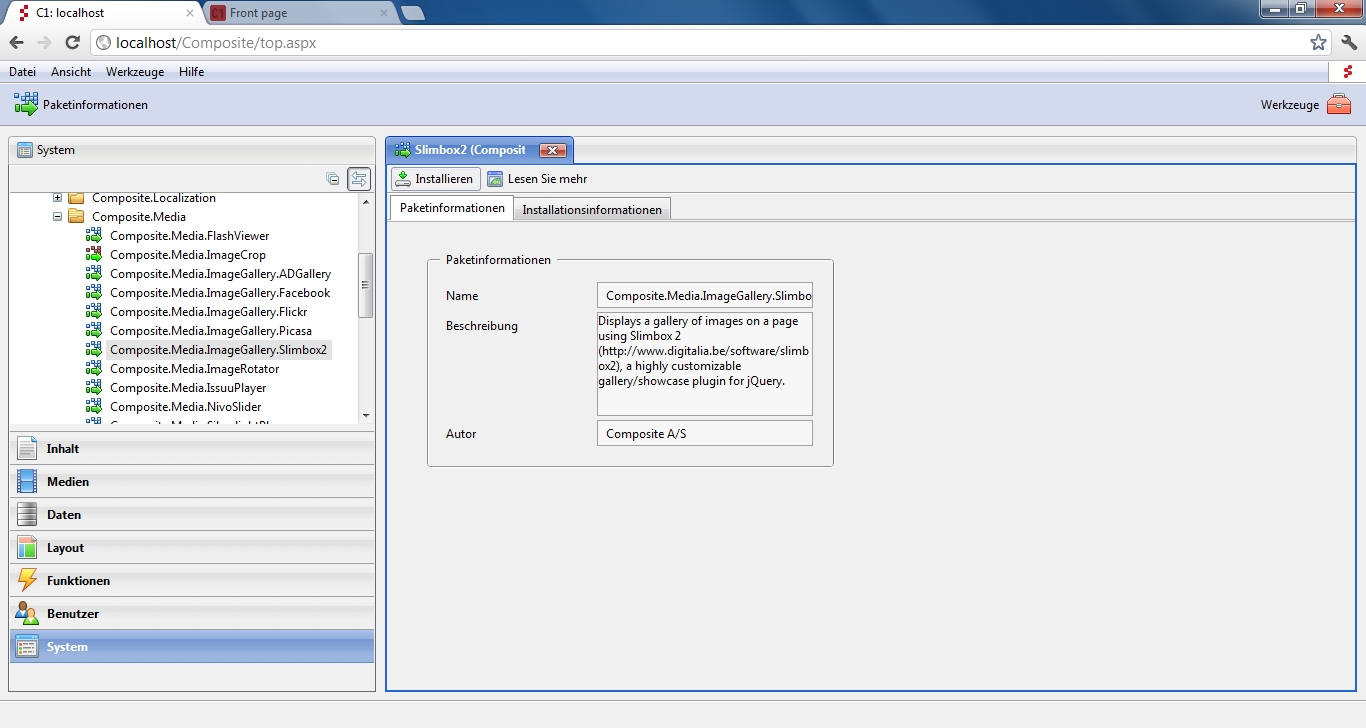The height and width of the screenshot is (728, 1366).
Task: Click the Lesen Sie mehr icon
Action: pyautogui.click(x=495, y=179)
